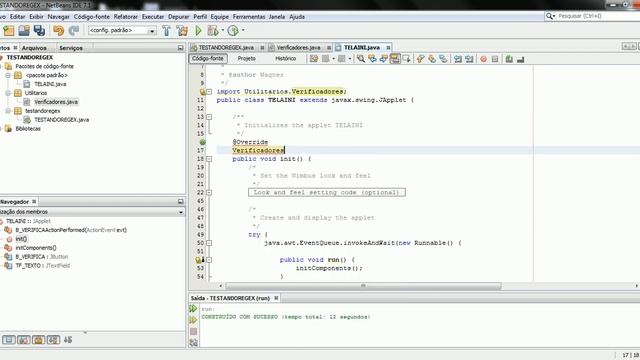Click Shift Line Right icon
640x360 pixels.
469,59
